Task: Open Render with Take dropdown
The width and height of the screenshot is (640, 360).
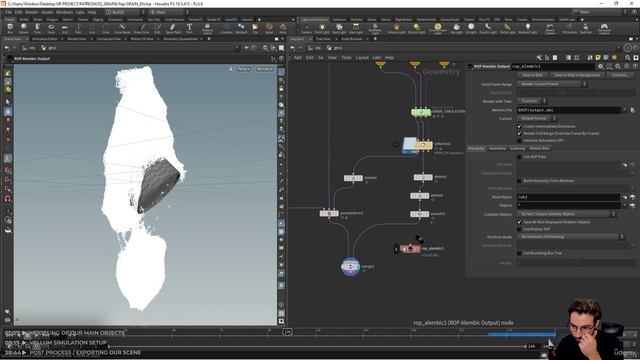Action: [x=531, y=101]
